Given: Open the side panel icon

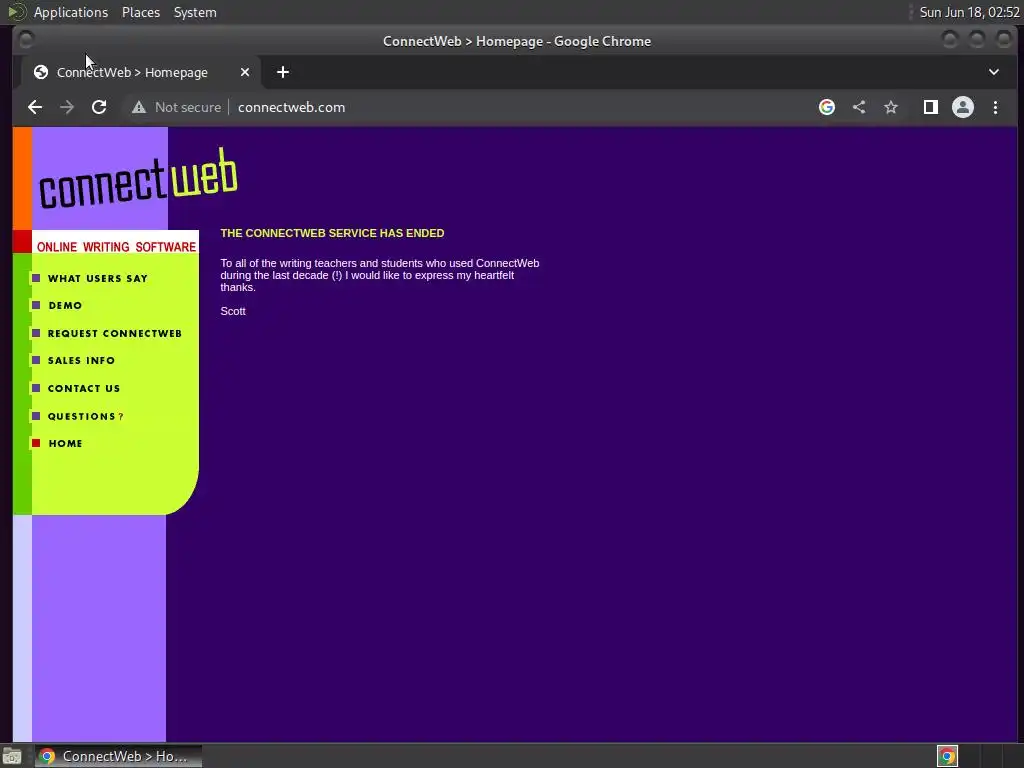Looking at the screenshot, I should [x=931, y=107].
